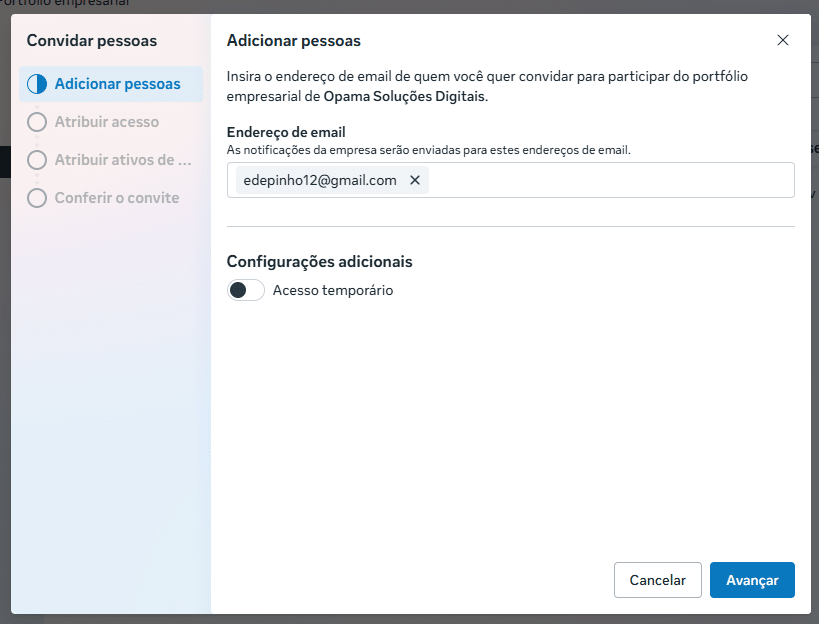Image resolution: width=819 pixels, height=624 pixels.
Task: Jump to the Conferir o convite label
Action: [x=117, y=198]
